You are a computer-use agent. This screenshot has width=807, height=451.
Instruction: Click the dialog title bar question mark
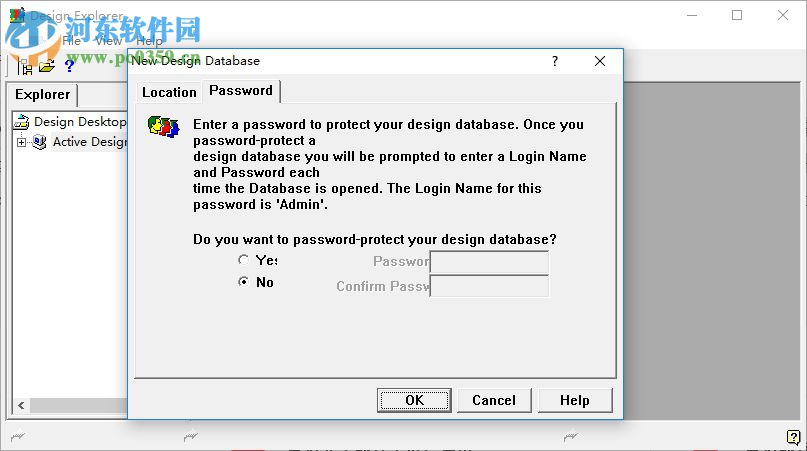(x=555, y=61)
